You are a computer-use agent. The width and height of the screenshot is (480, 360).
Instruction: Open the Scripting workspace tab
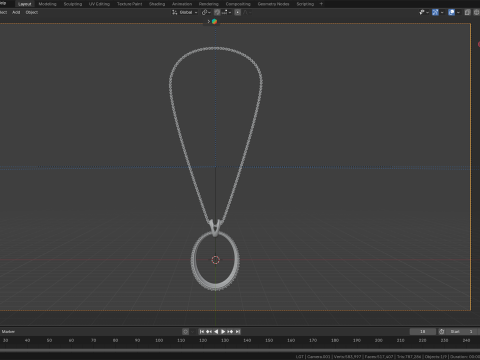pos(305,4)
